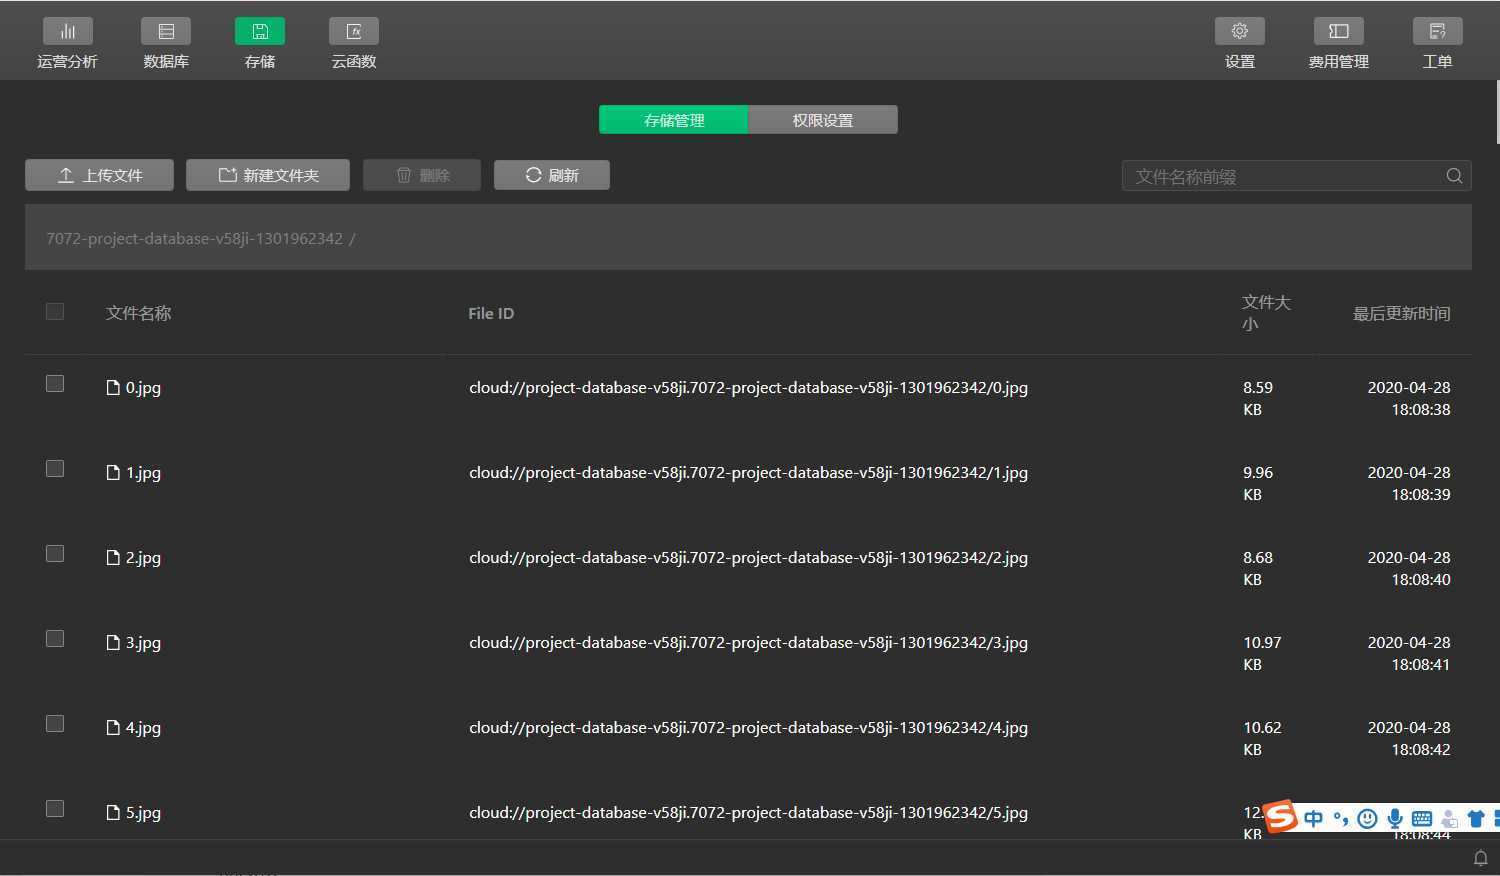This screenshot has height=876, width=1500.
Task: Check the box for 2.jpg
Action: tap(55, 554)
